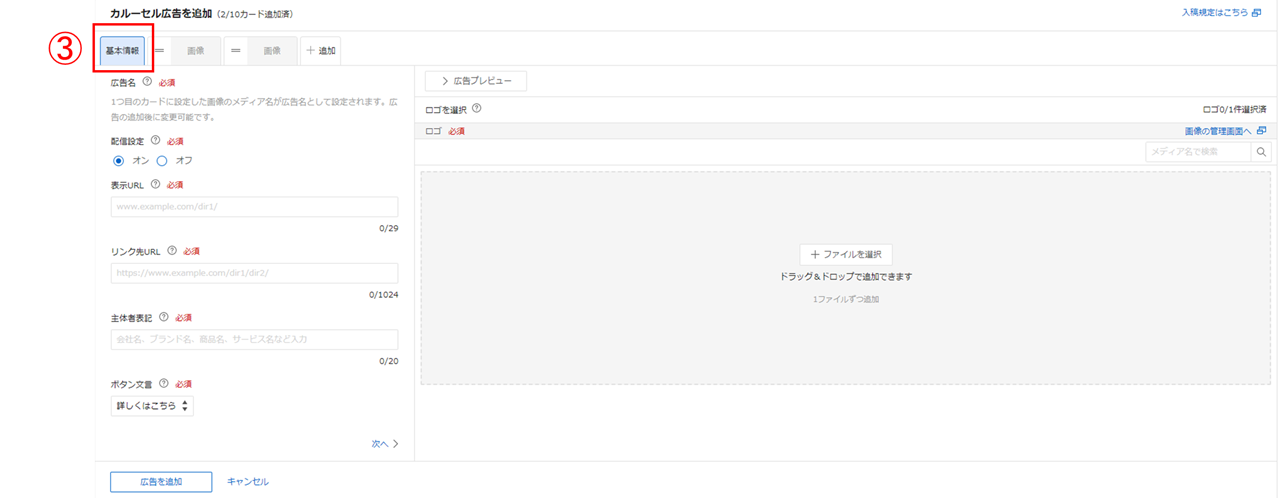Image resolution: width=1280 pixels, height=498 pixels.
Task: Open the 詳しくはこちら button text dropdown
Action: pos(152,406)
